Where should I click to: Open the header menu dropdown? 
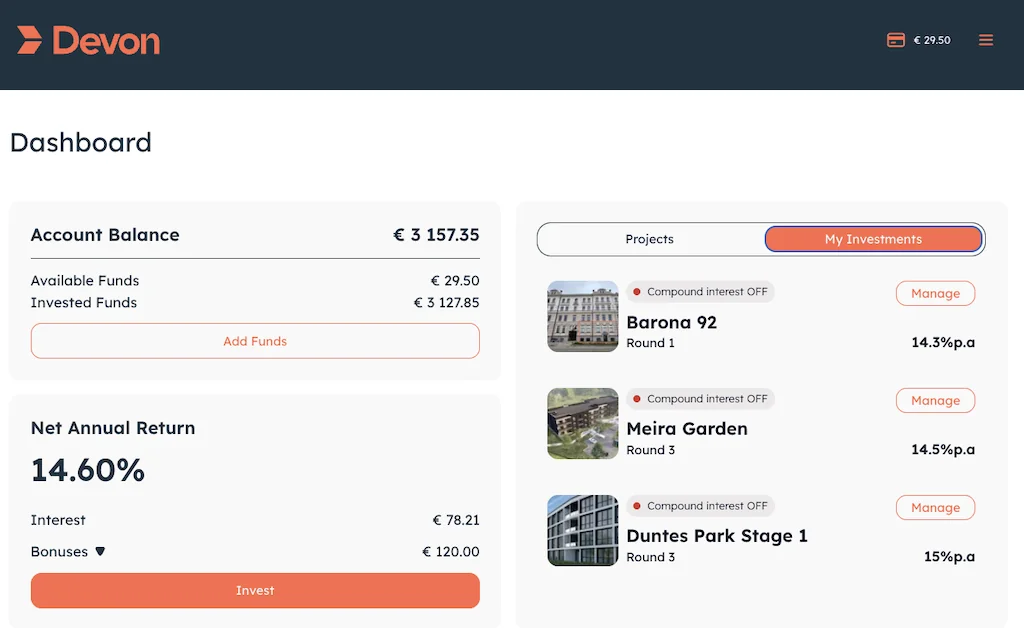pyautogui.click(x=986, y=40)
